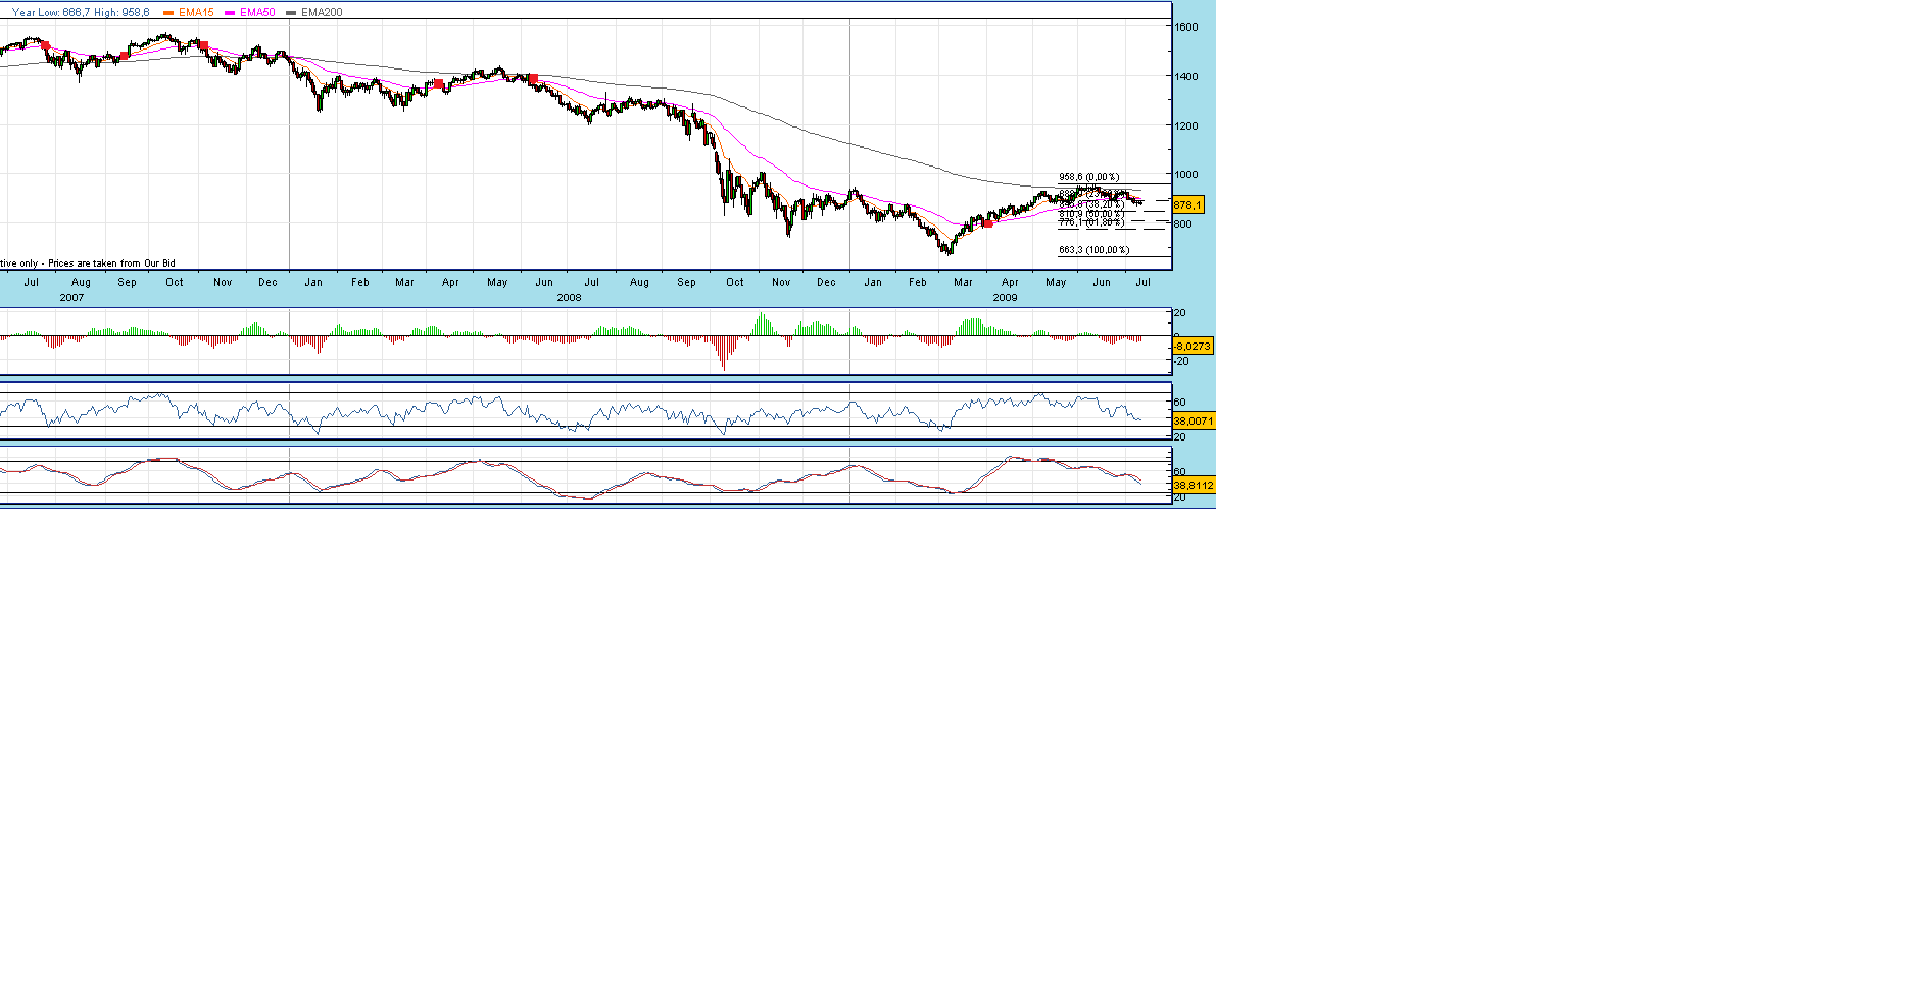The image size is (1906, 1008).
Task: Click the EMA200 legend label
Action: [321, 12]
